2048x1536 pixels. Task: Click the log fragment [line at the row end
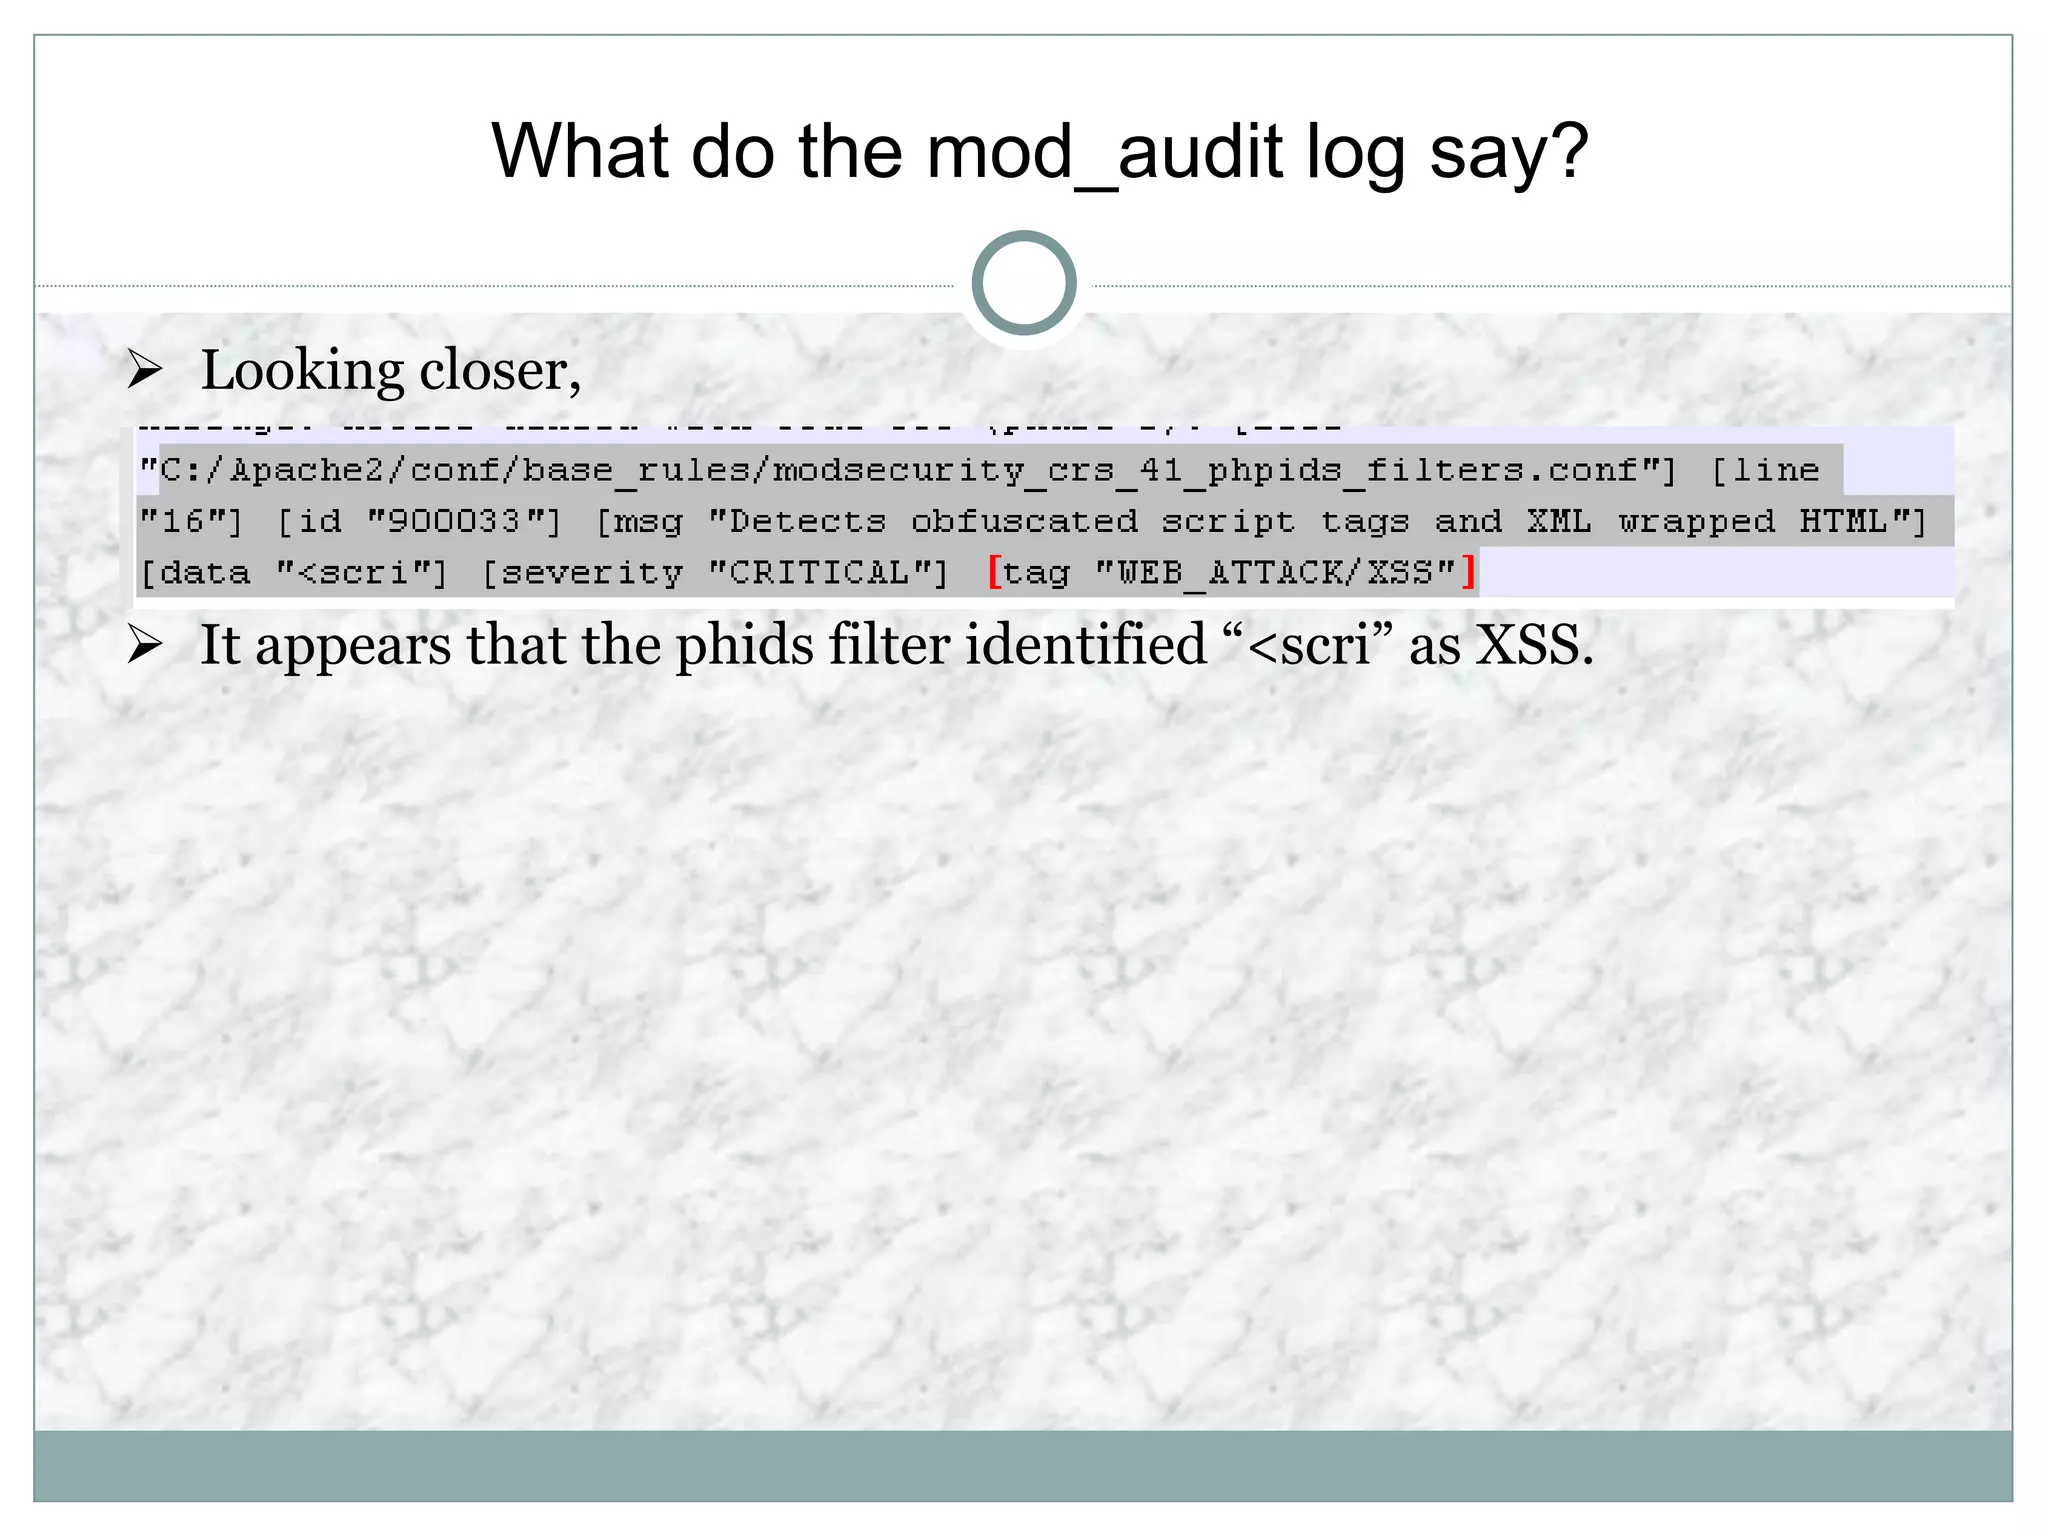(1766, 470)
